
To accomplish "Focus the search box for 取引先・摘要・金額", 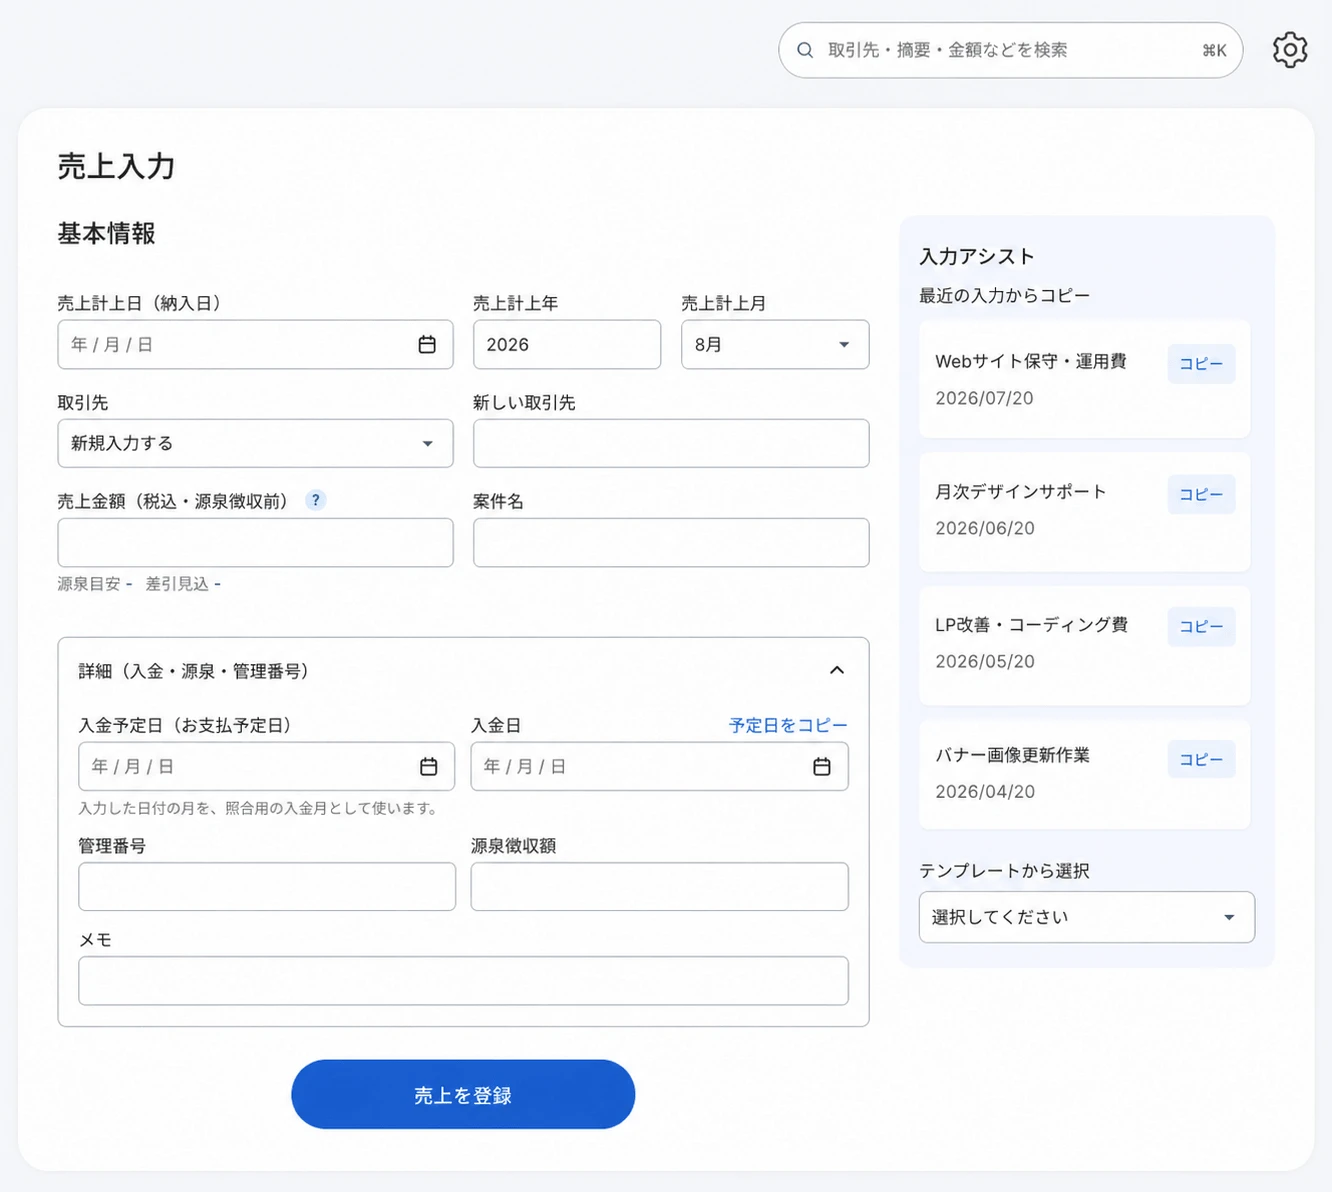I will click(x=1010, y=50).
